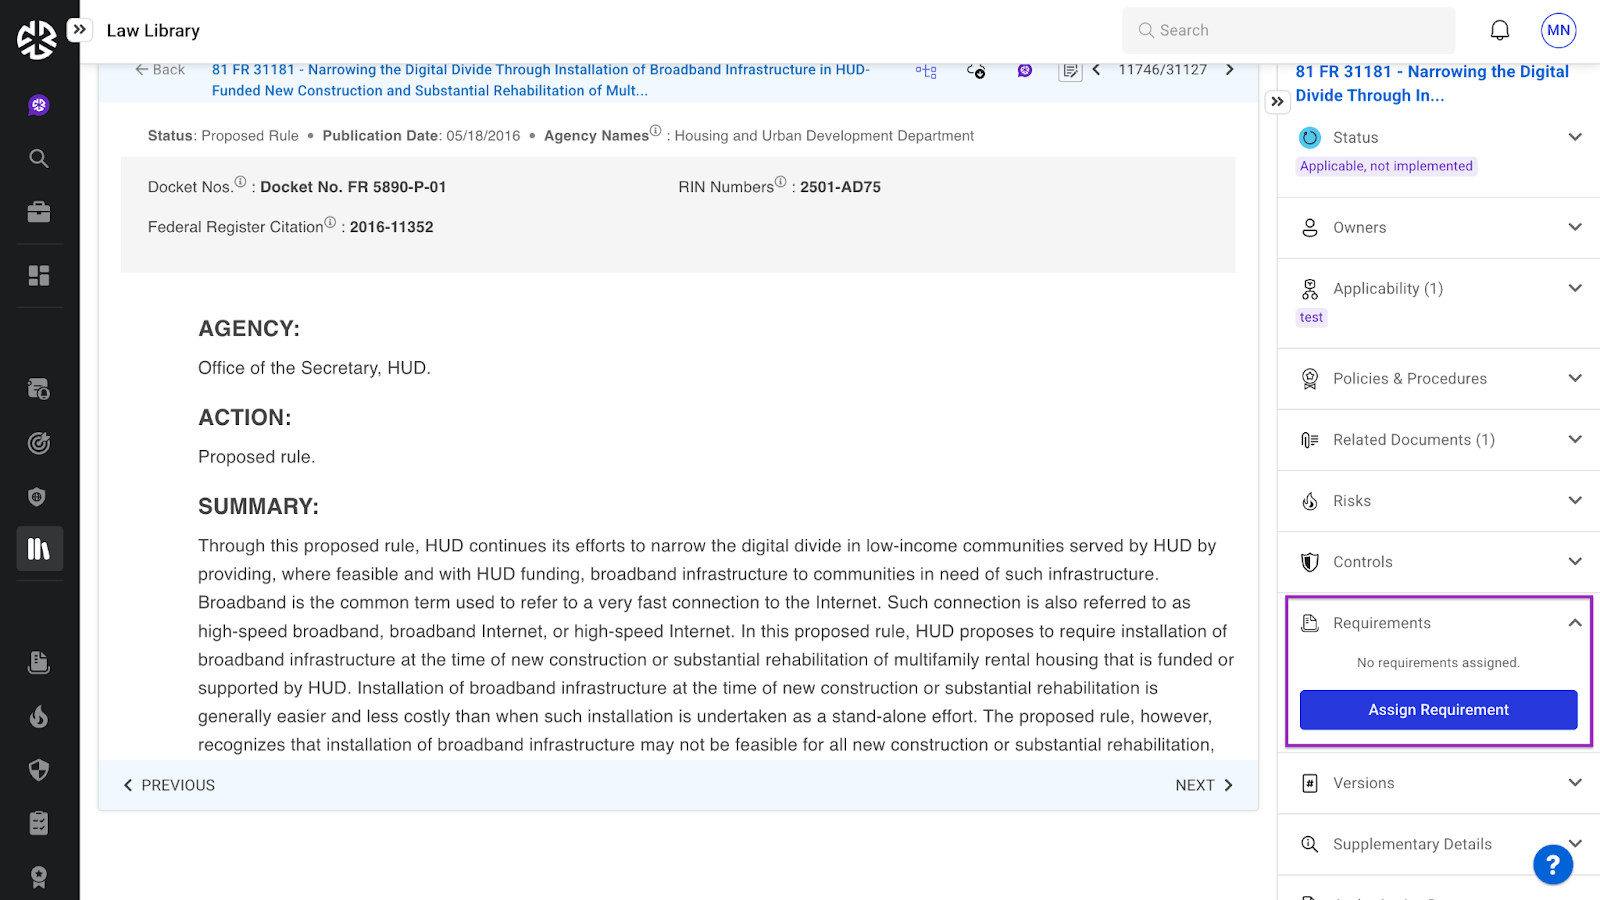Click NEXT at the bottom of document
Image resolution: width=1600 pixels, height=900 pixels.
pos(1204,786)
